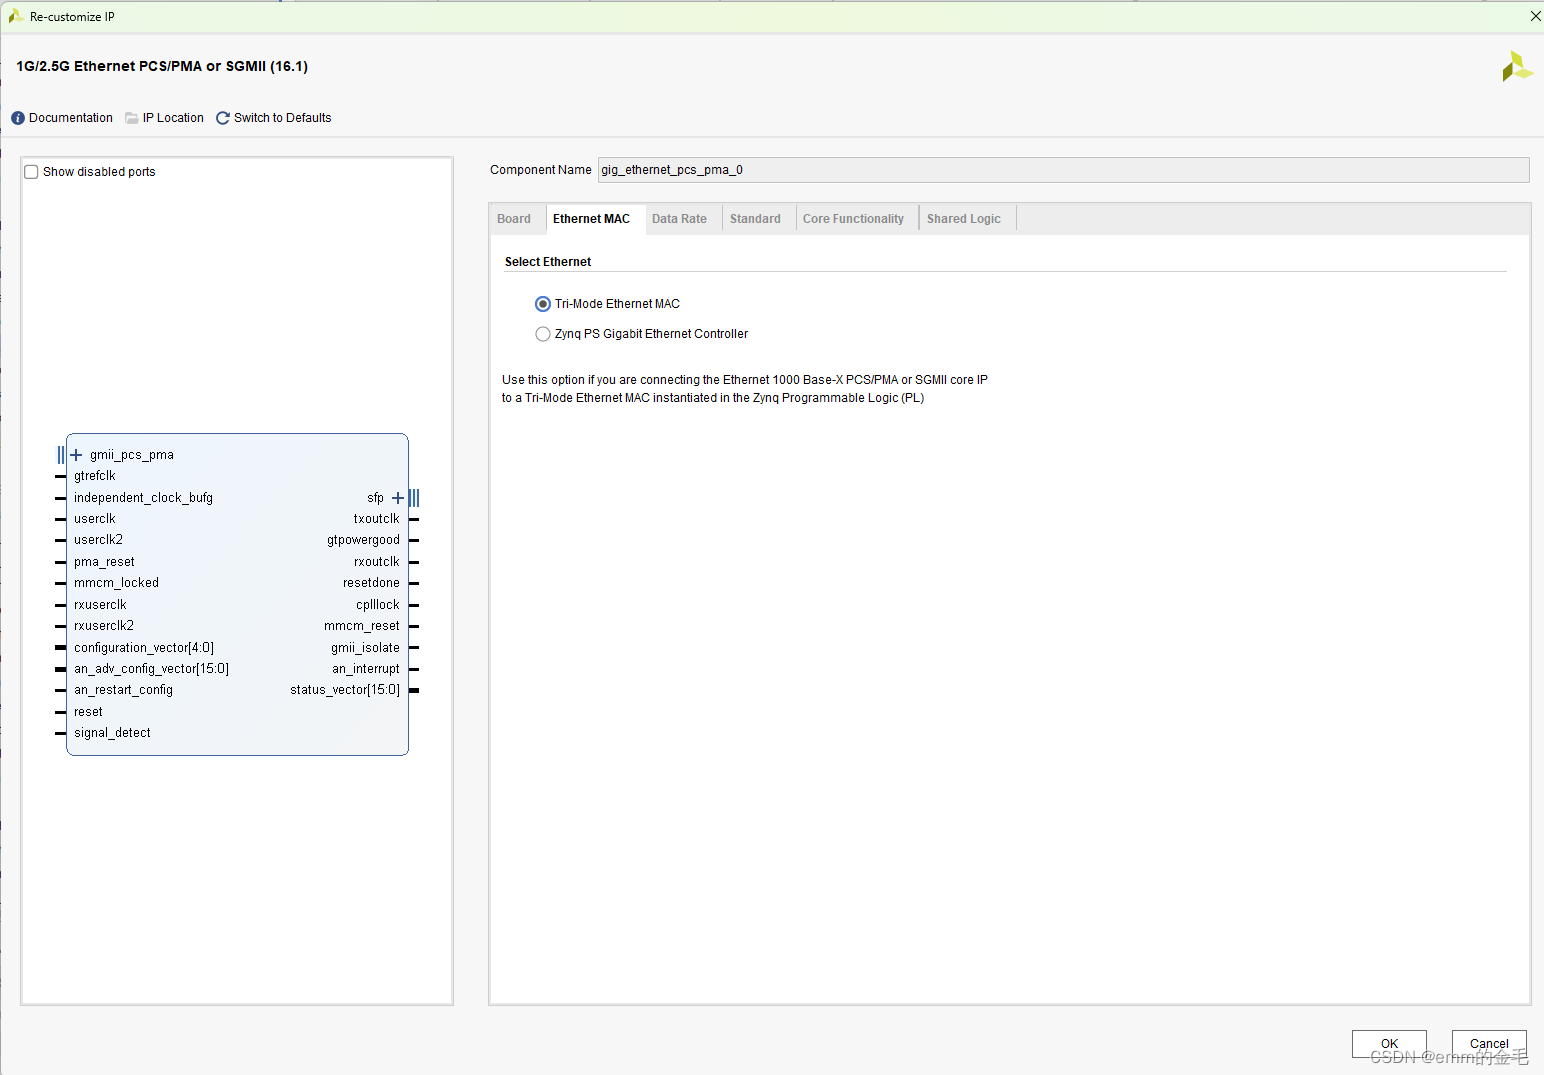Click the pma_reset port label
Viewport: 1544px width, 1075px height.
(104, 562)
